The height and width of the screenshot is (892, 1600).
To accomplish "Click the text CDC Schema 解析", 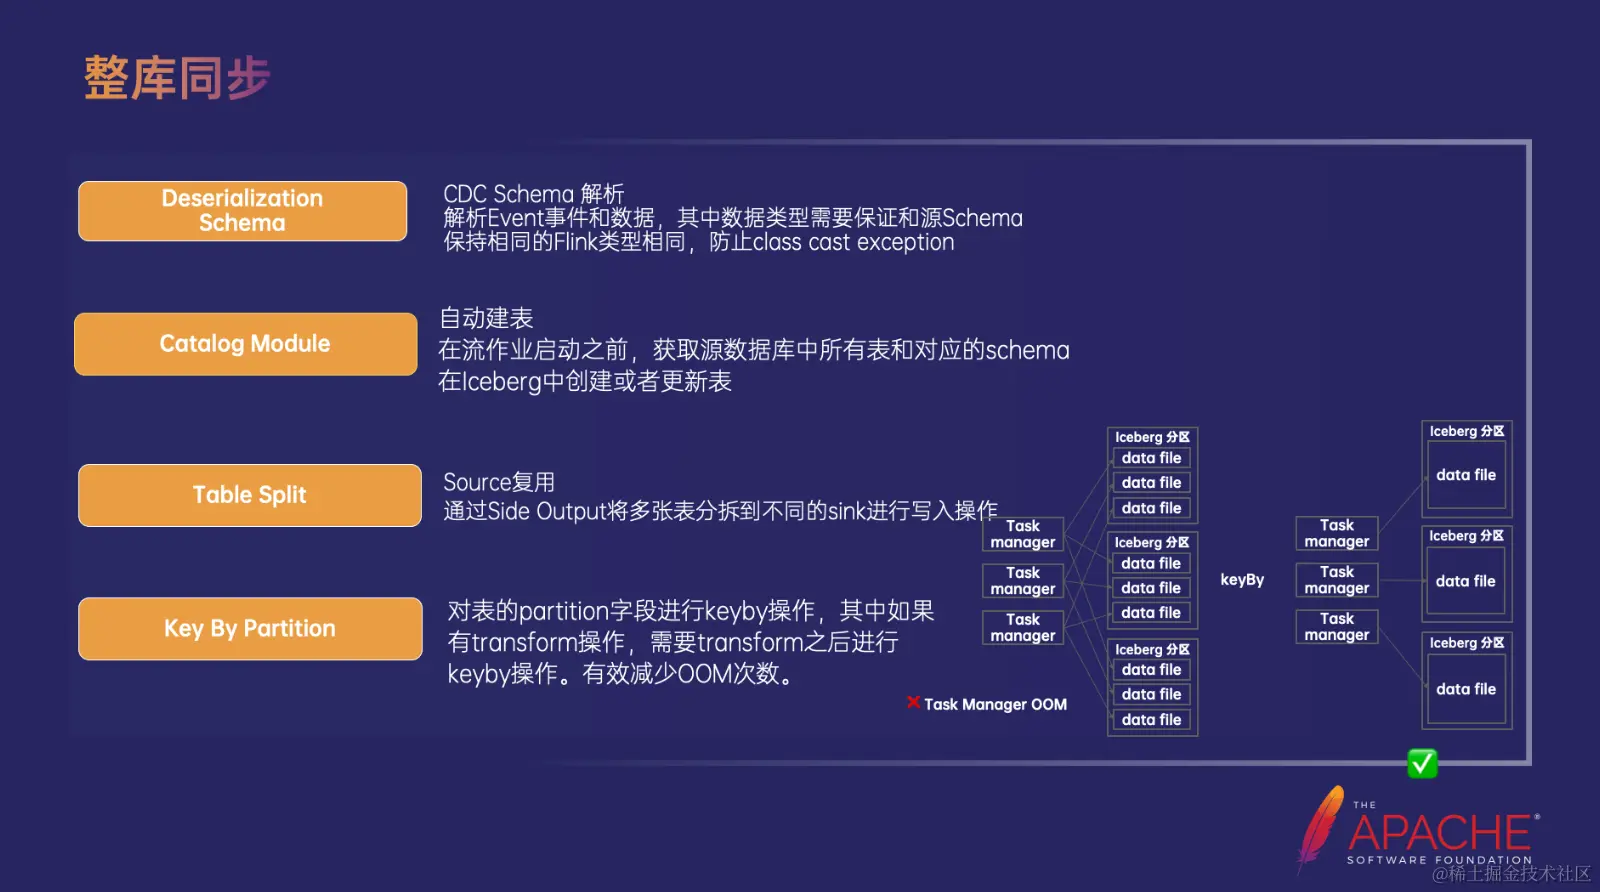I will pos(533,194).
